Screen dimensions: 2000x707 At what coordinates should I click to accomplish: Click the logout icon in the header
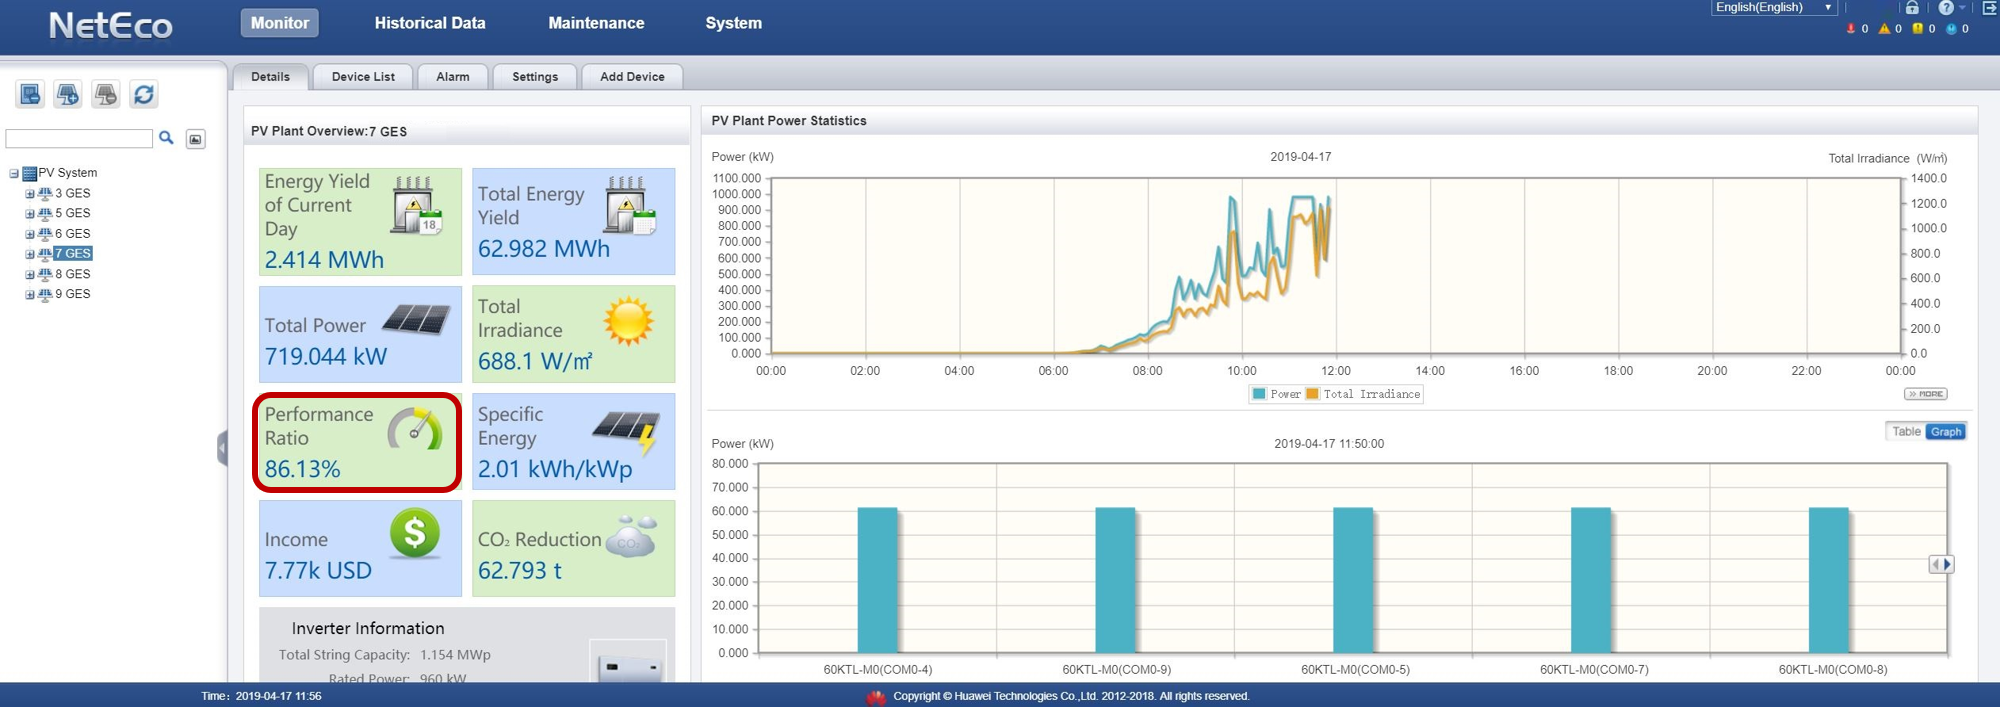1990,8
